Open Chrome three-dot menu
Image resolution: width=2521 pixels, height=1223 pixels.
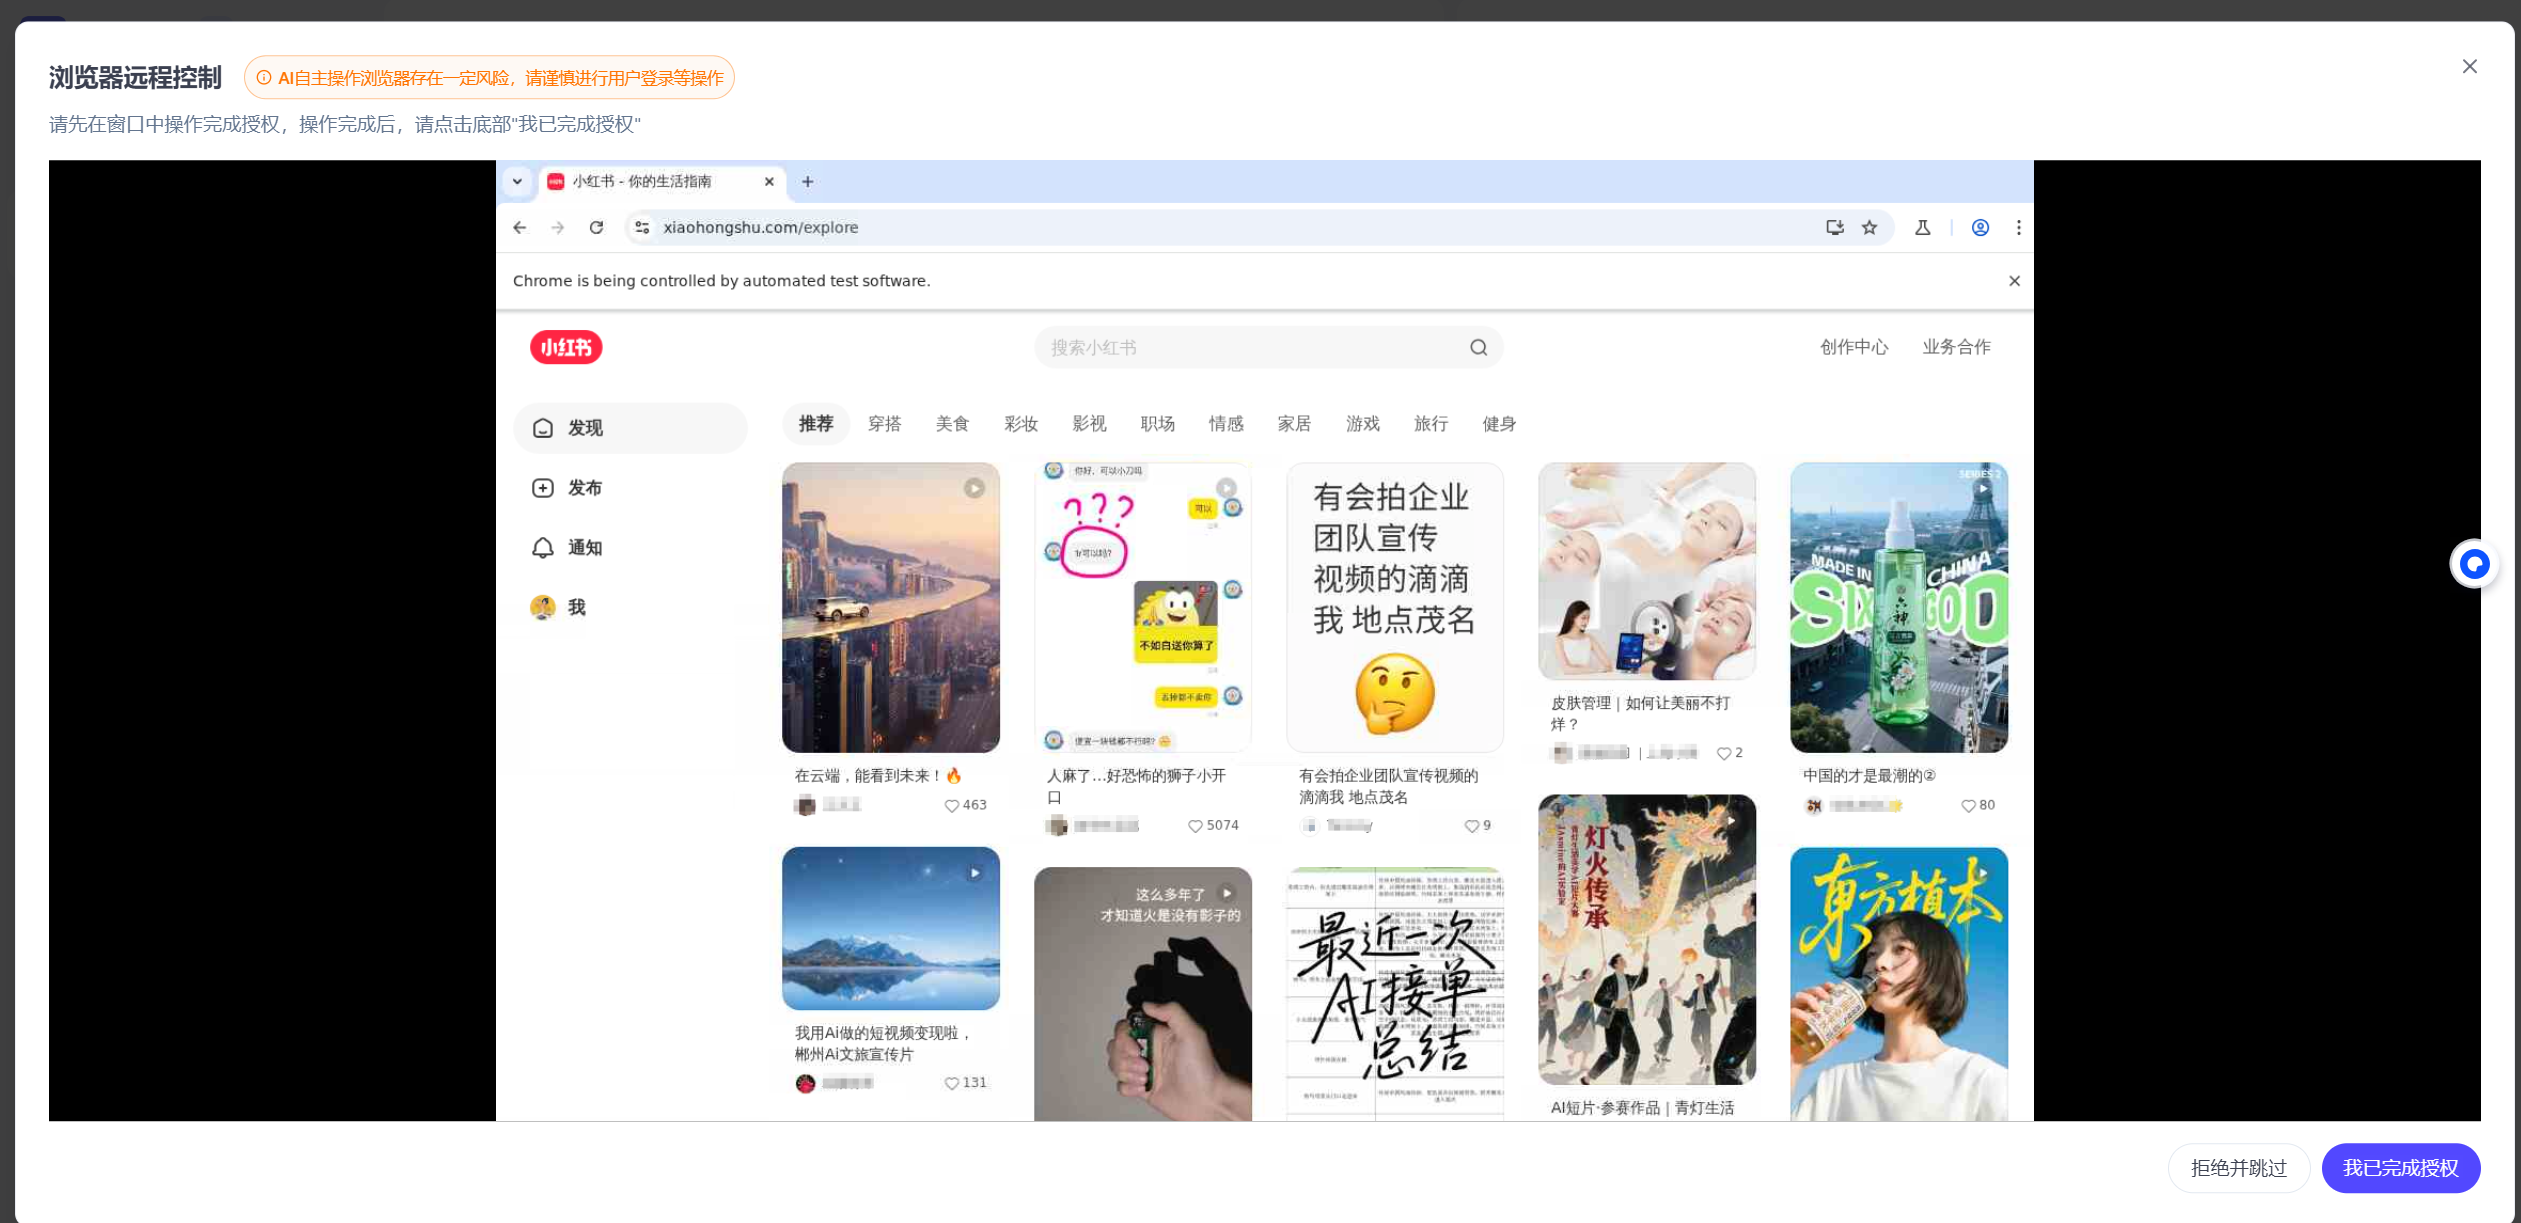(x=2018, y=227)
